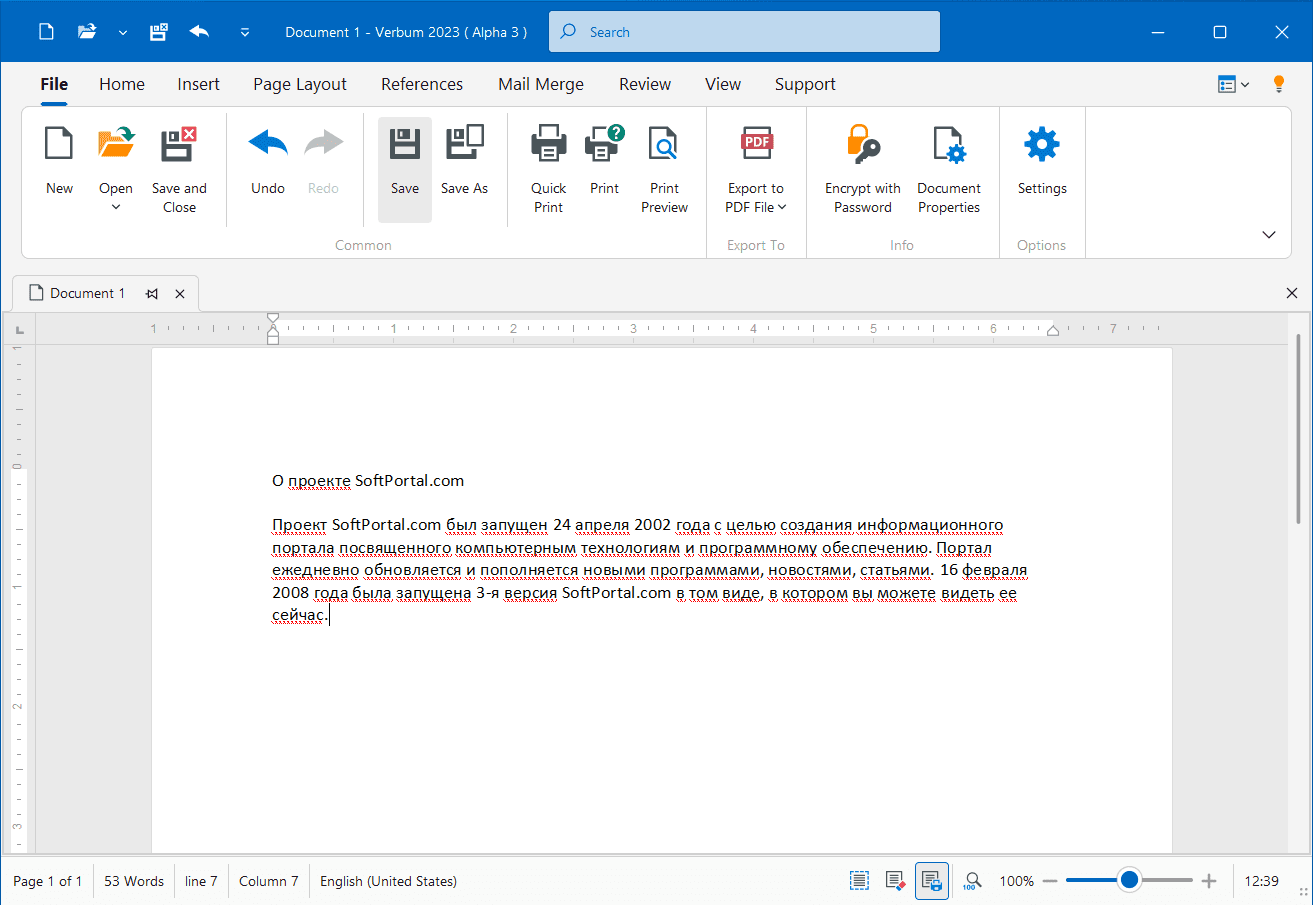Viewport: 1313px width, 905px height.
Task: Select the Mail Merge tab
Action: click(x=541, y=84)
